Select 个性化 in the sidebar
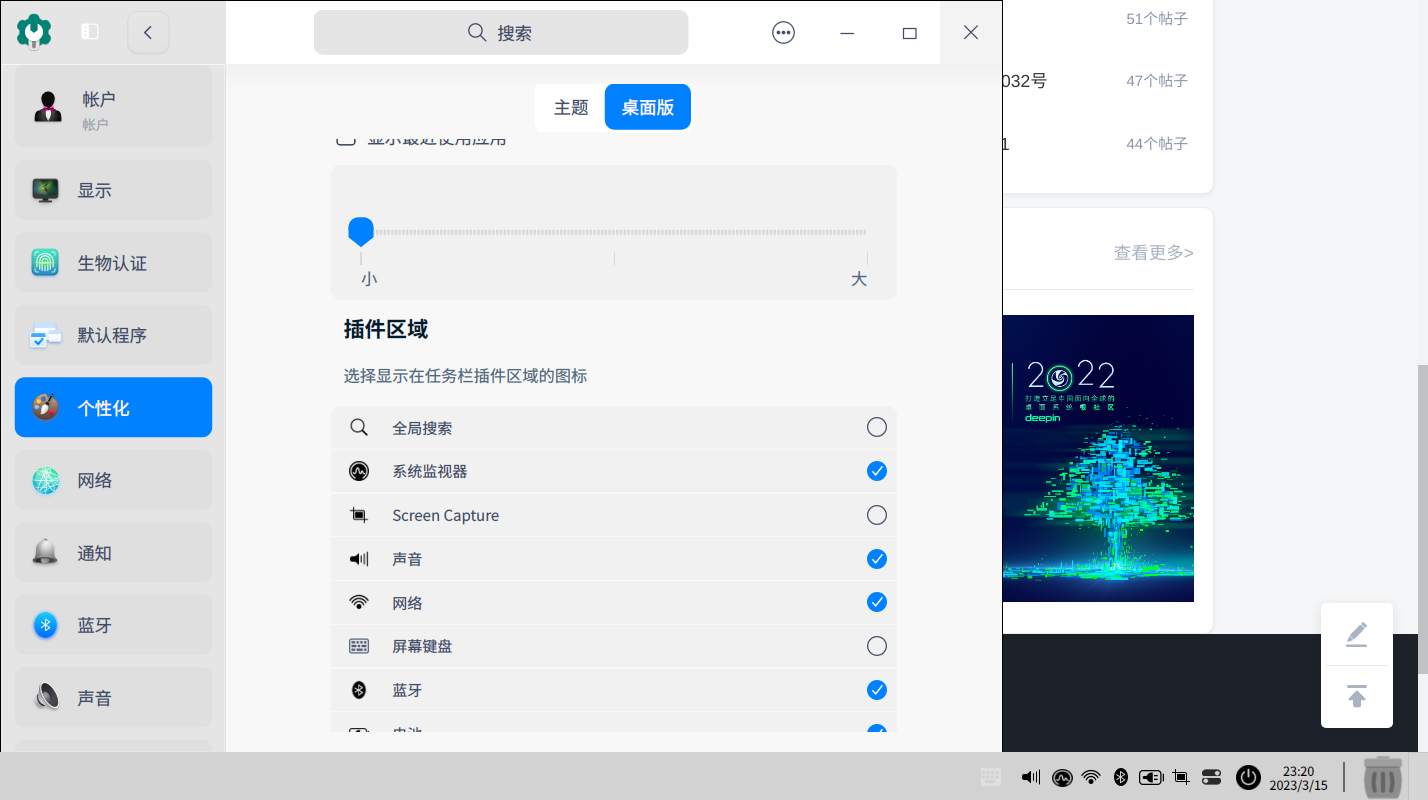The image size is (1428, 800). click(x=113, y=407)
